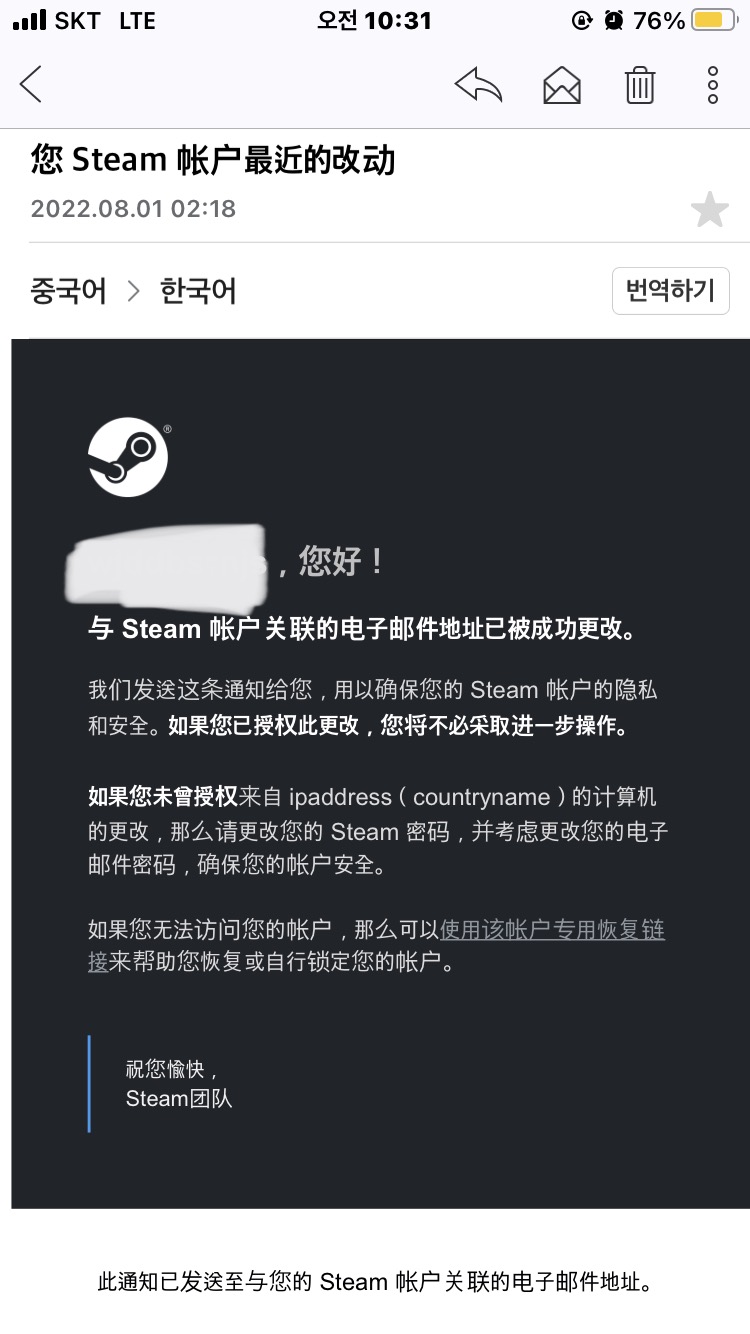Tap the Steam logo in email
The width and height of the screenshot is (750, 1334).
pyautogui.click(x=128, y=457)
